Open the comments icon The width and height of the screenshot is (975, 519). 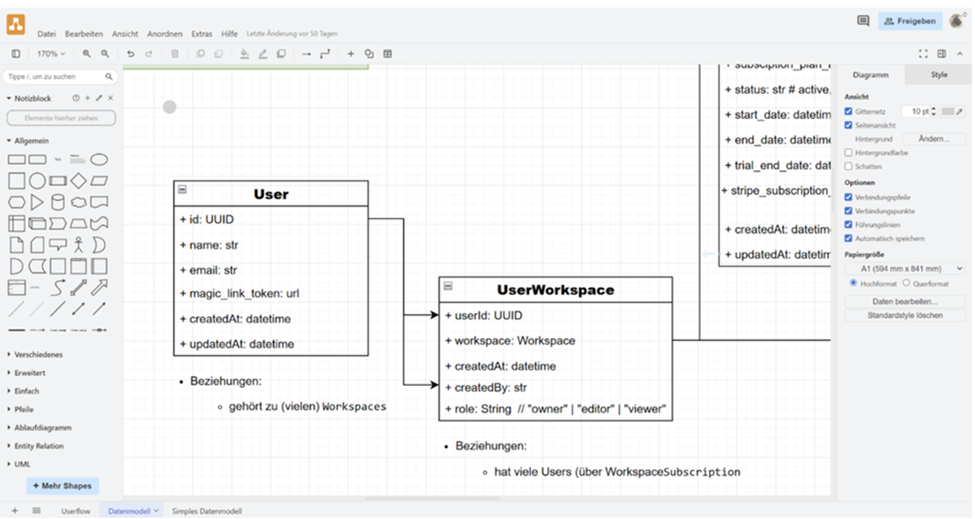coord(863,21)
